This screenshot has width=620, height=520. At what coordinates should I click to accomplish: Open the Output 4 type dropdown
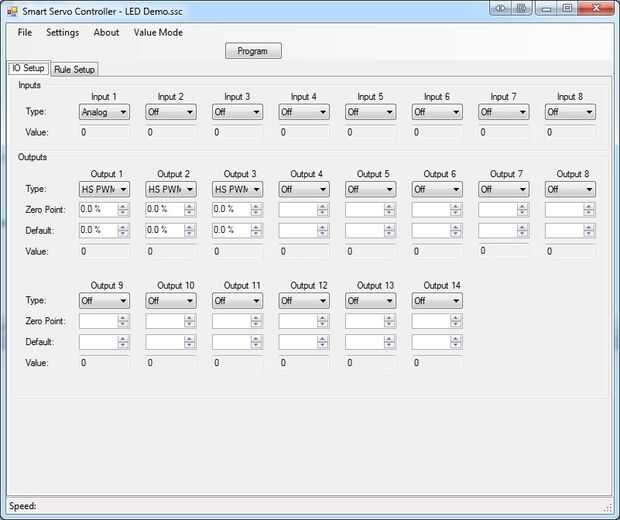pos(304,189)
